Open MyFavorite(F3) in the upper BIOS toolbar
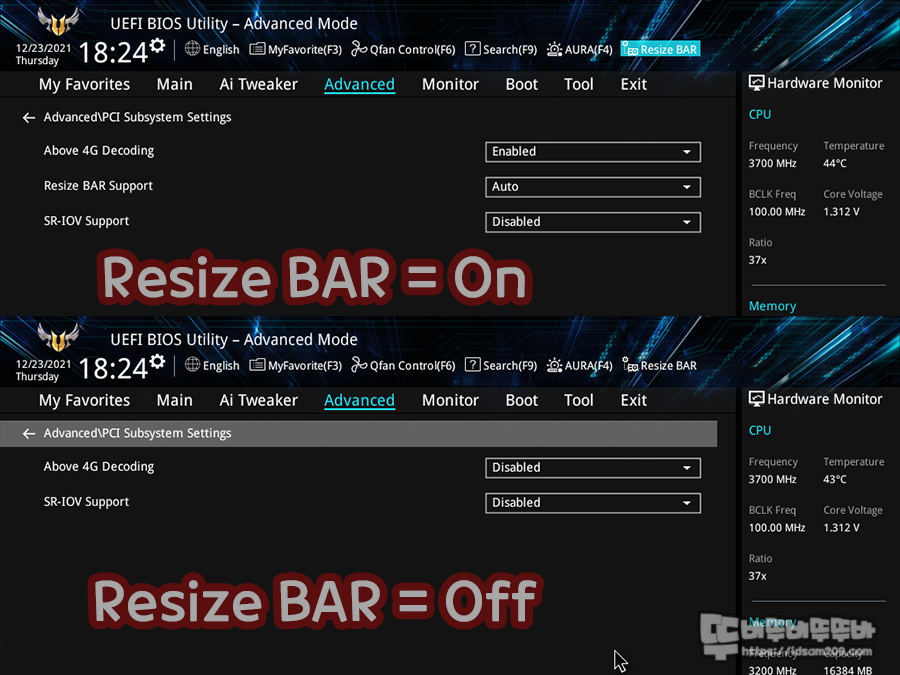This screenshot has width=900, height=675. tap(296, 49)
